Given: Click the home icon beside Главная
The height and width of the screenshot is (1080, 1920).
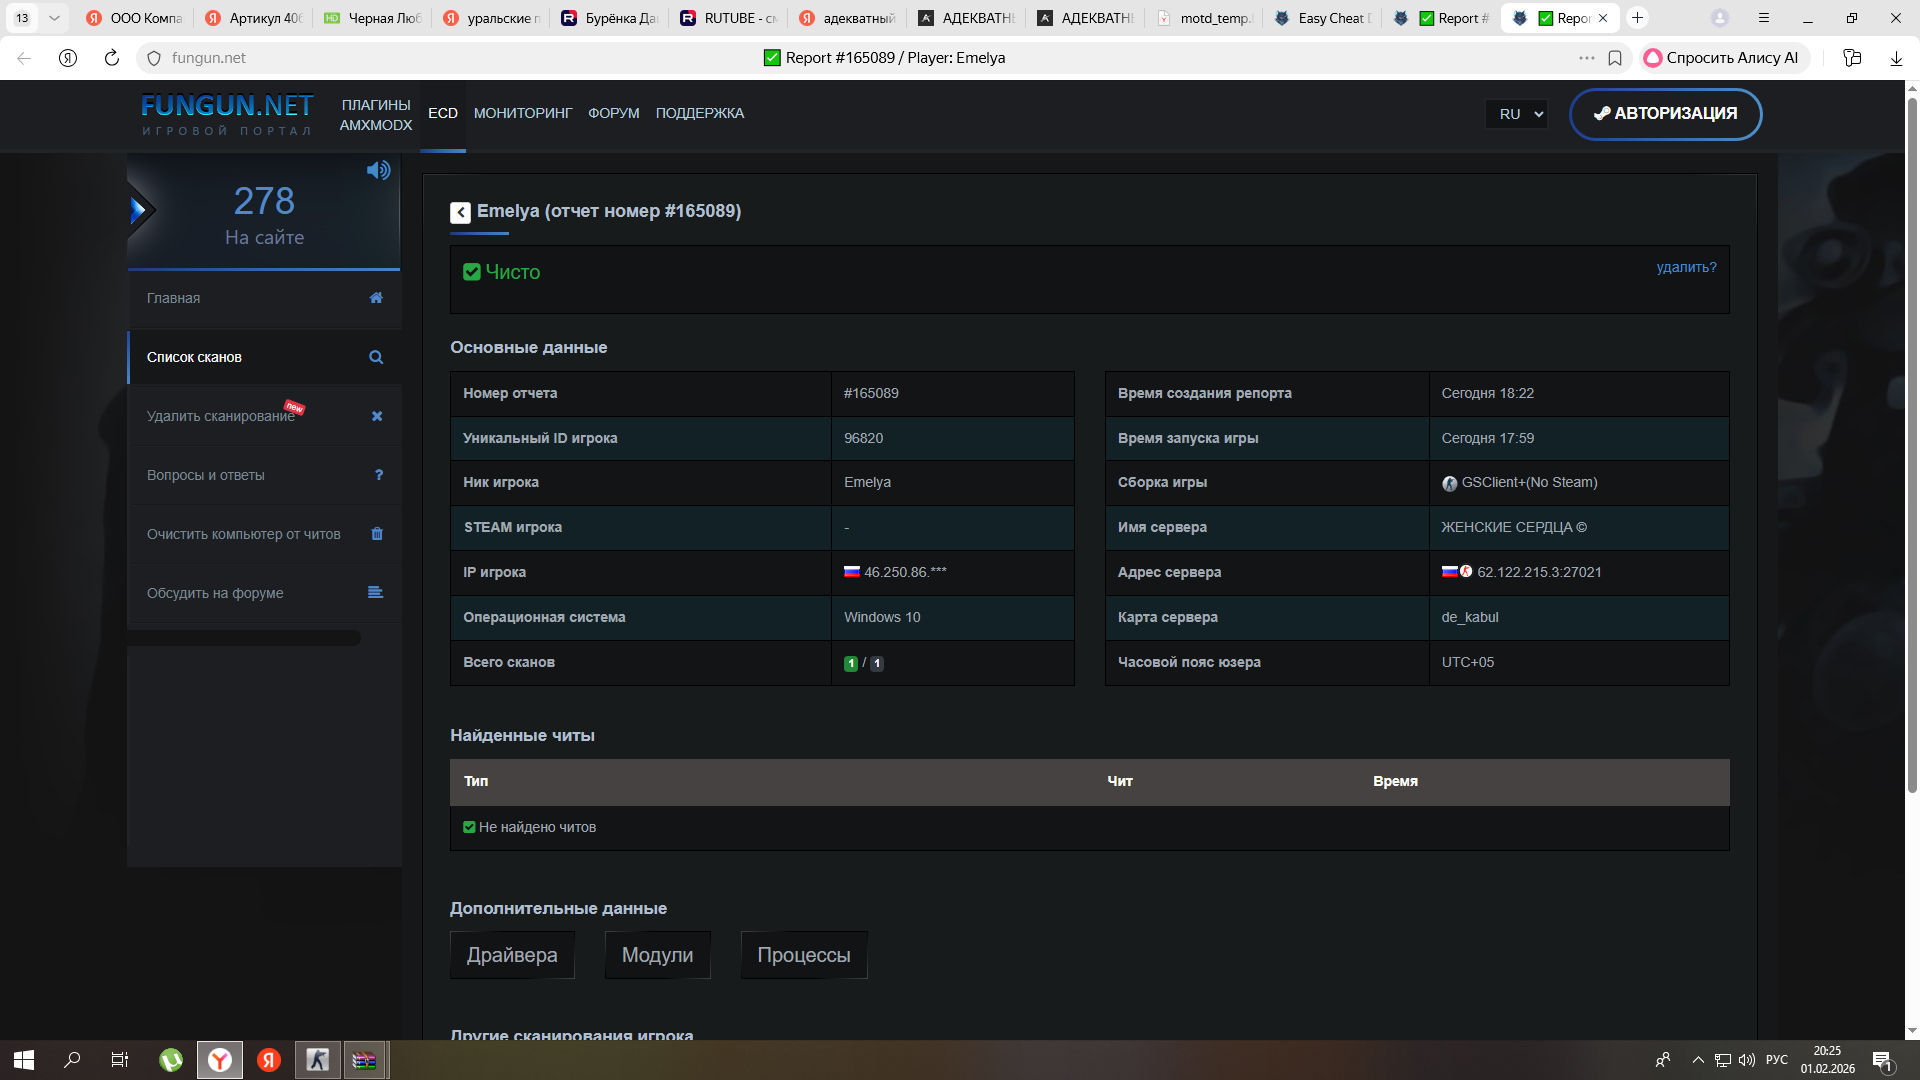Looking at the screenshot, I should tap(376, 298).
